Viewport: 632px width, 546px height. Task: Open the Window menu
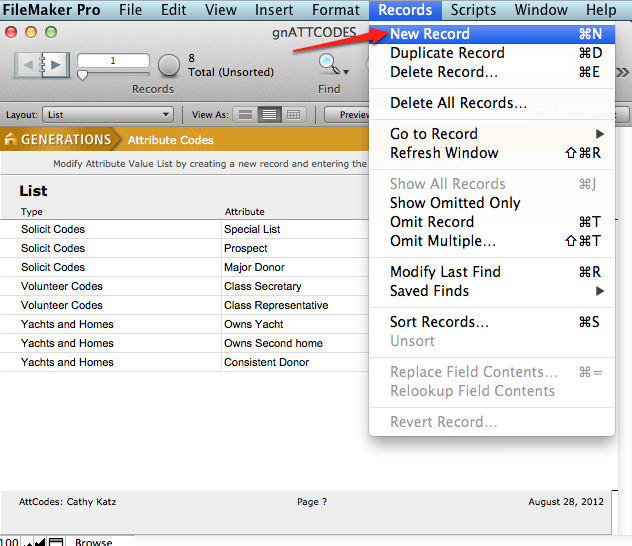pos(541,10)
